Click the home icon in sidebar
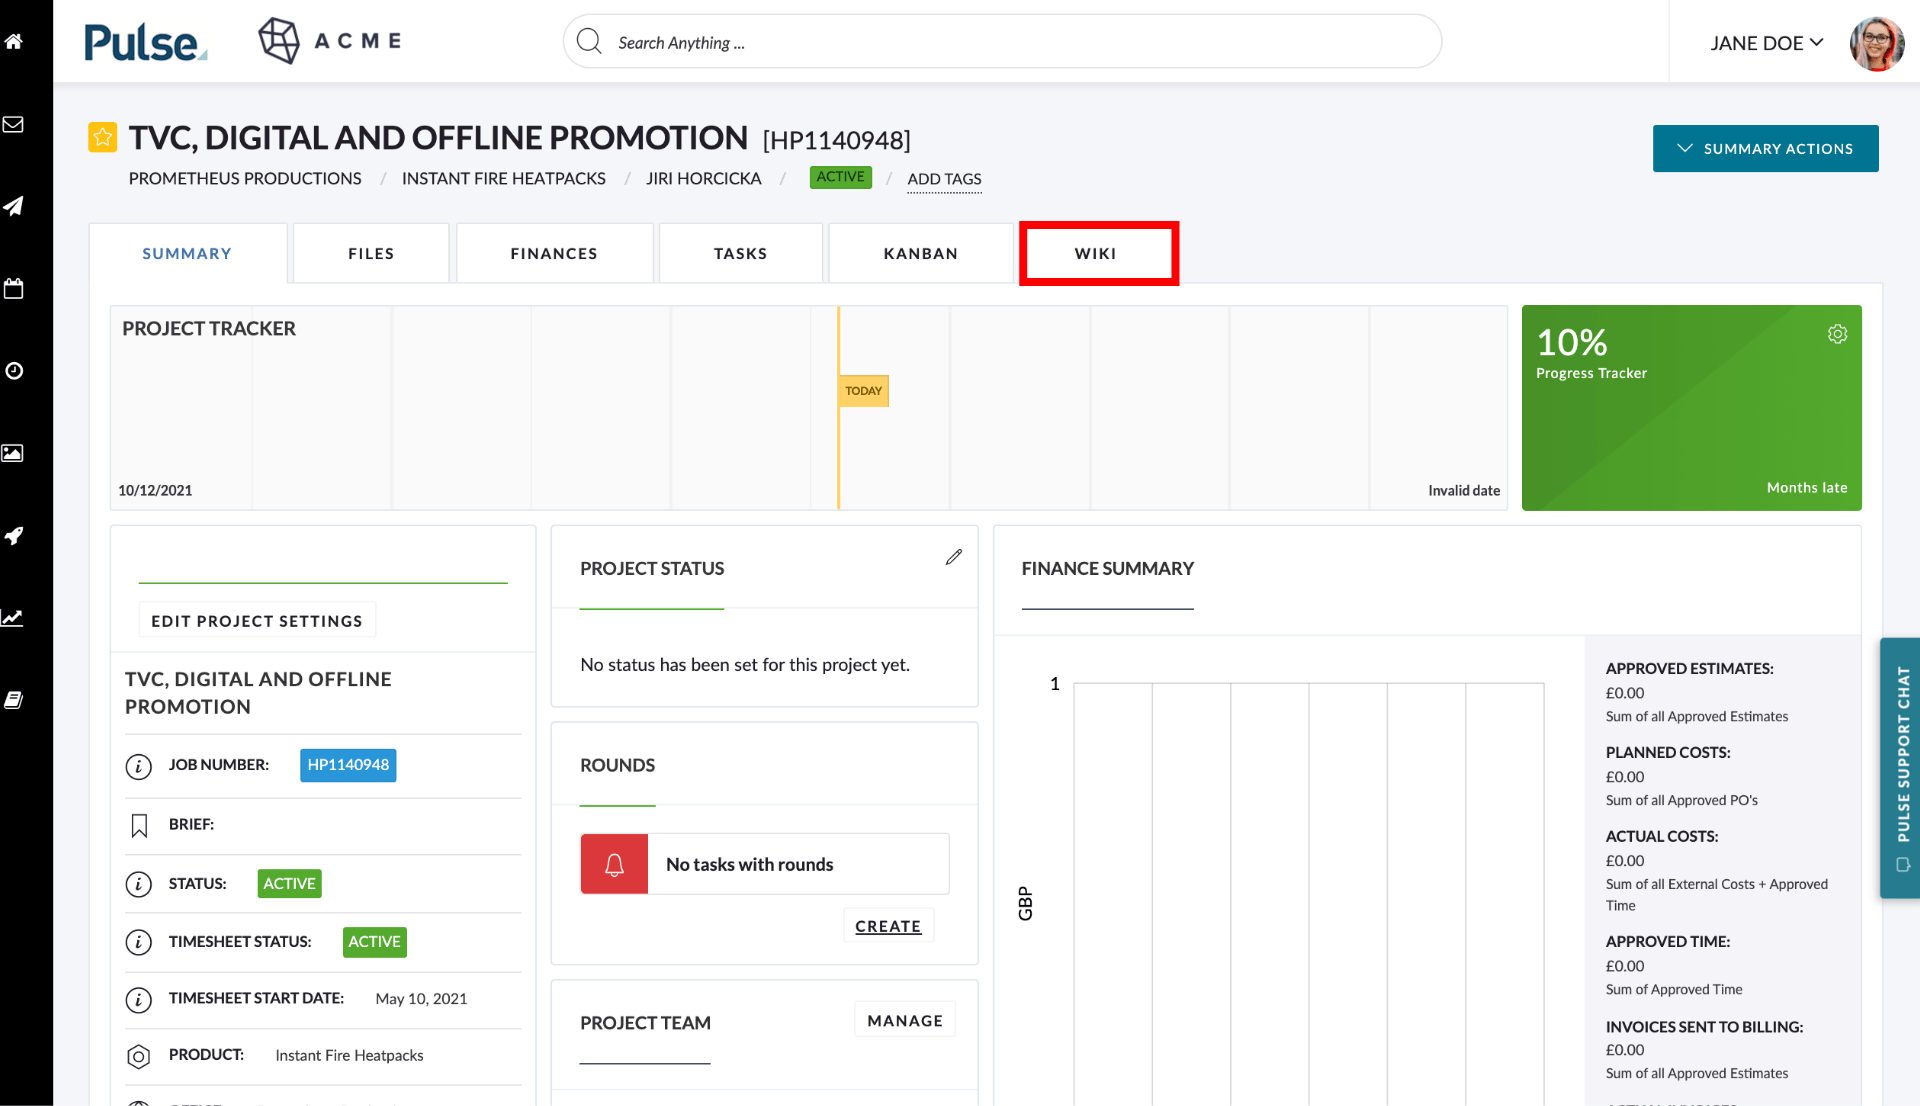1920x1106 pixels. tap(14, 41)
